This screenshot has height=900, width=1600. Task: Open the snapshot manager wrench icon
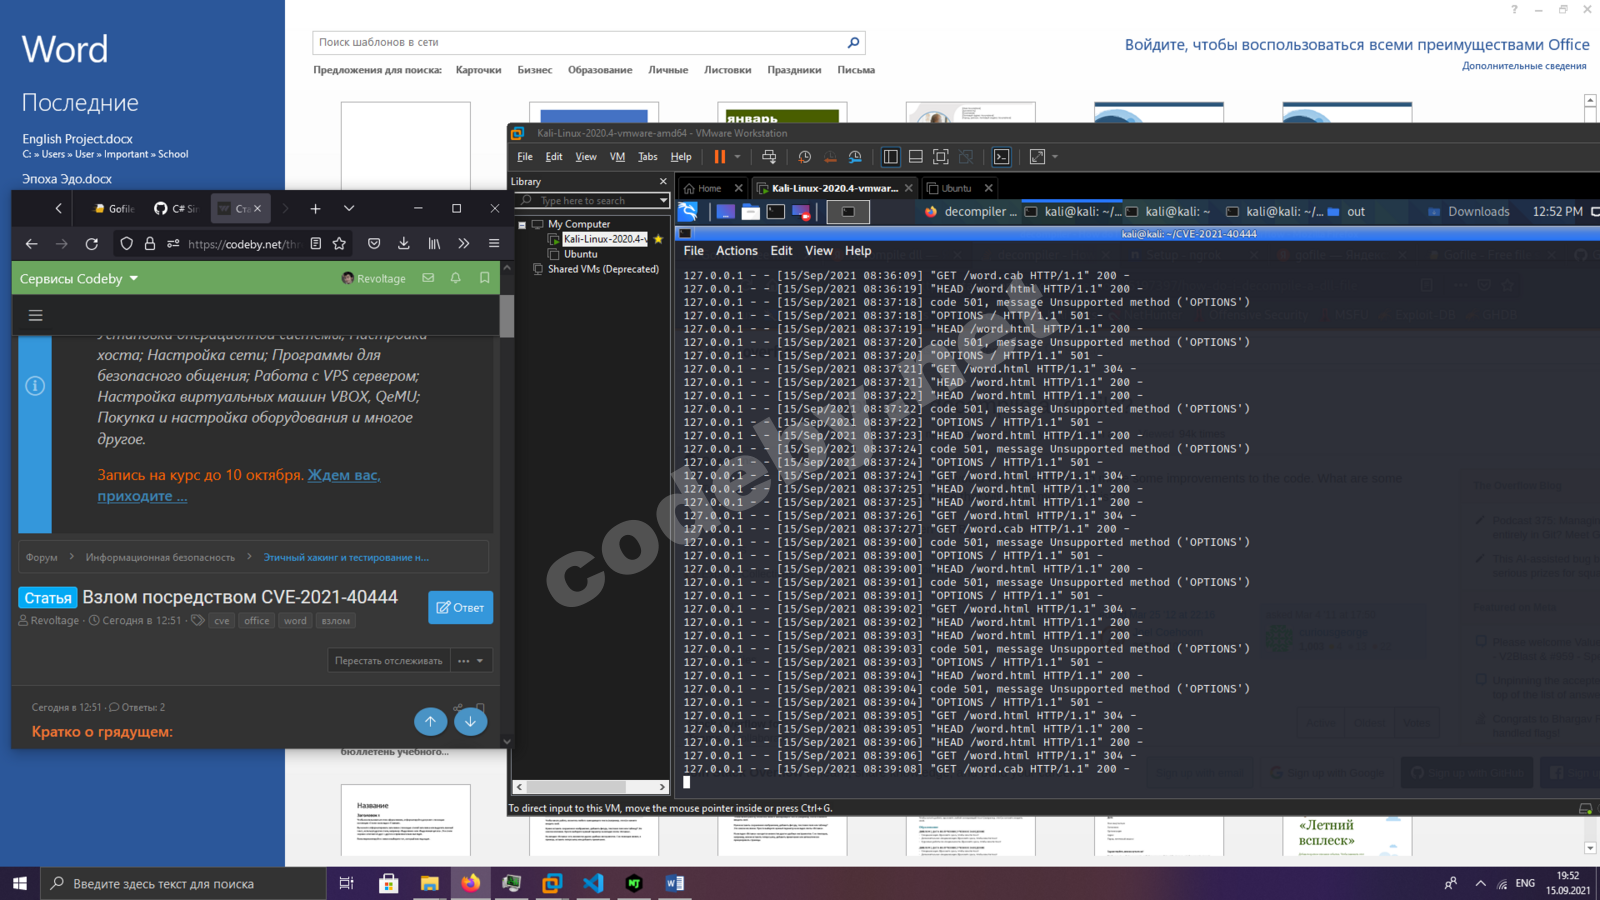855,157
